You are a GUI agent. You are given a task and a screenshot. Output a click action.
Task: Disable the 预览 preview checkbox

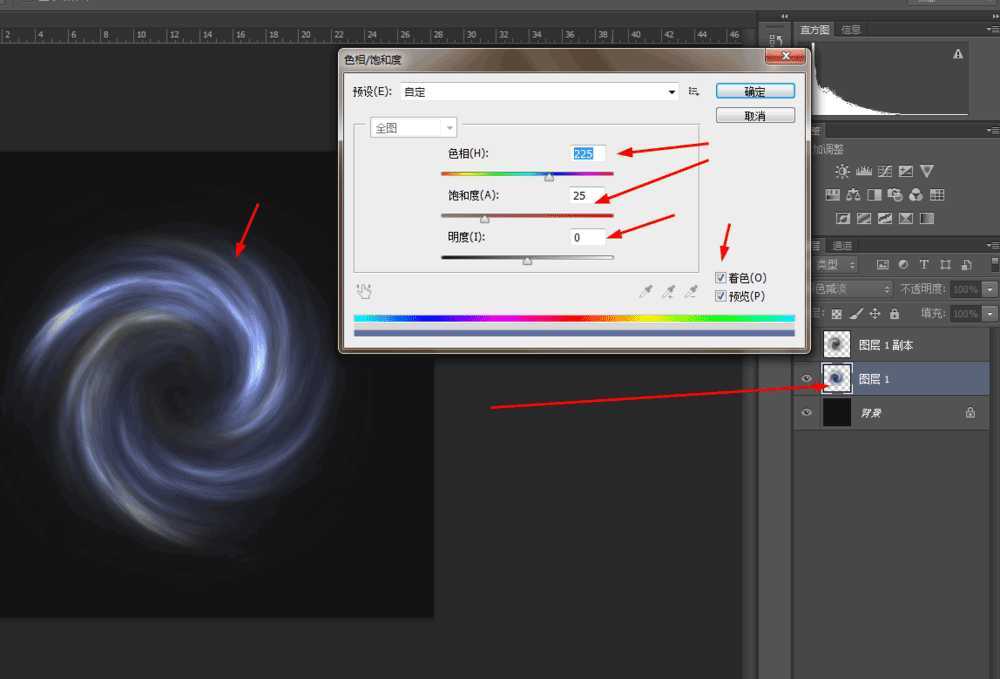(x=721, y=295)
